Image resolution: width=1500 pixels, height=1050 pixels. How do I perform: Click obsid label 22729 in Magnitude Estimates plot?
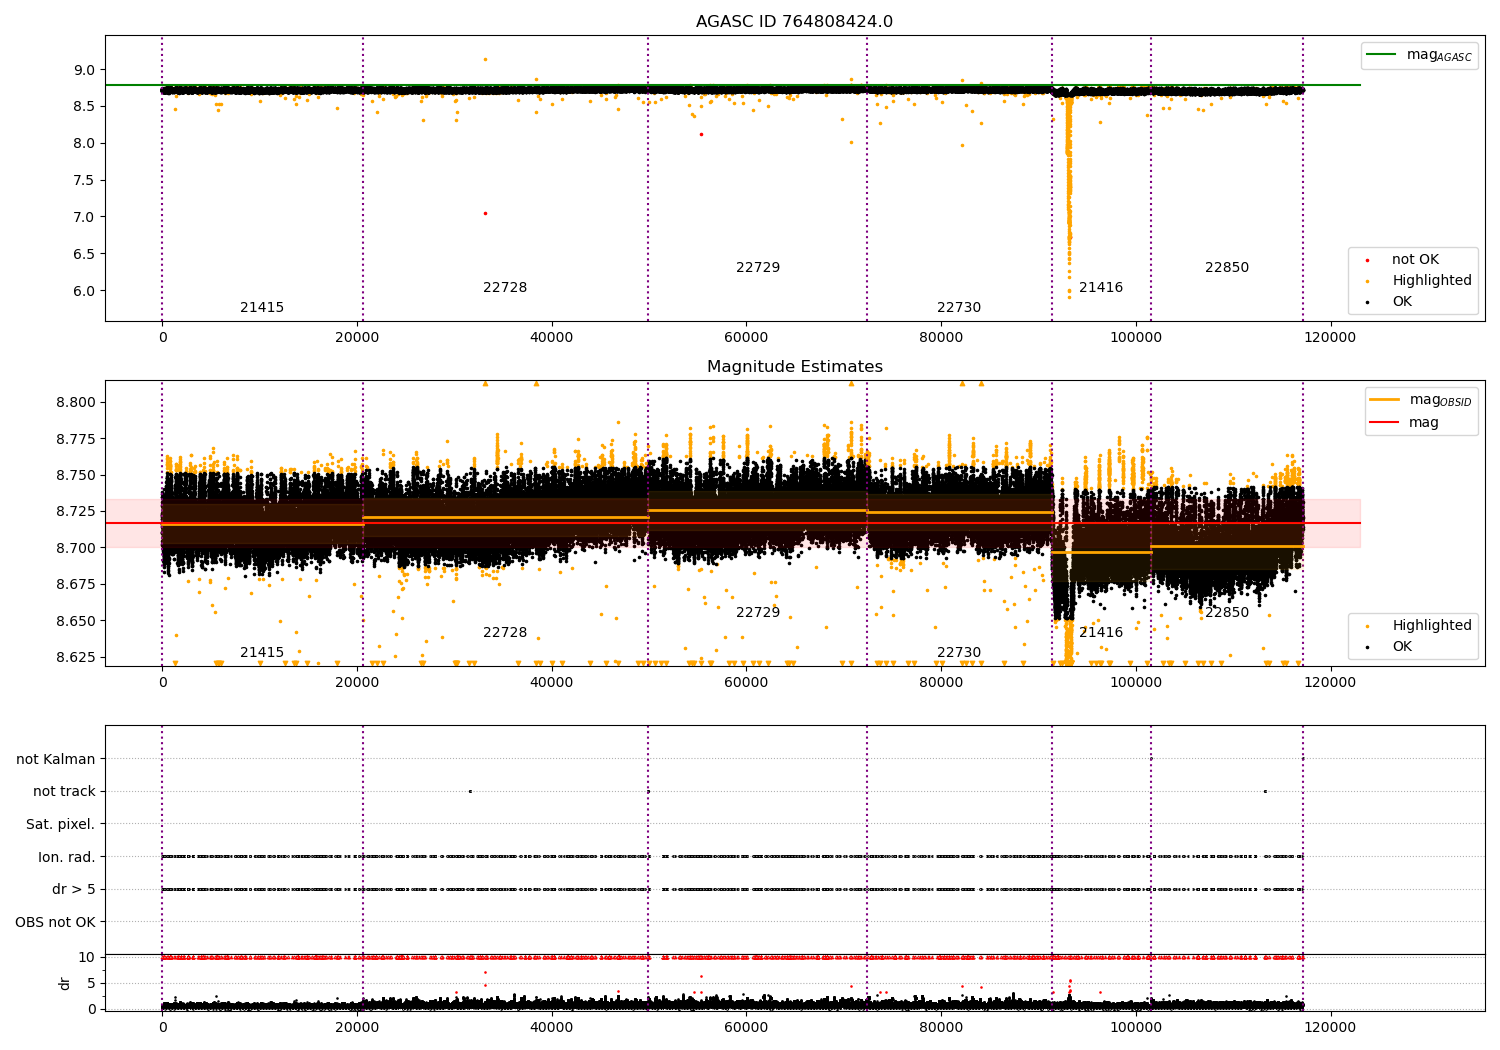tap(758, 613)
